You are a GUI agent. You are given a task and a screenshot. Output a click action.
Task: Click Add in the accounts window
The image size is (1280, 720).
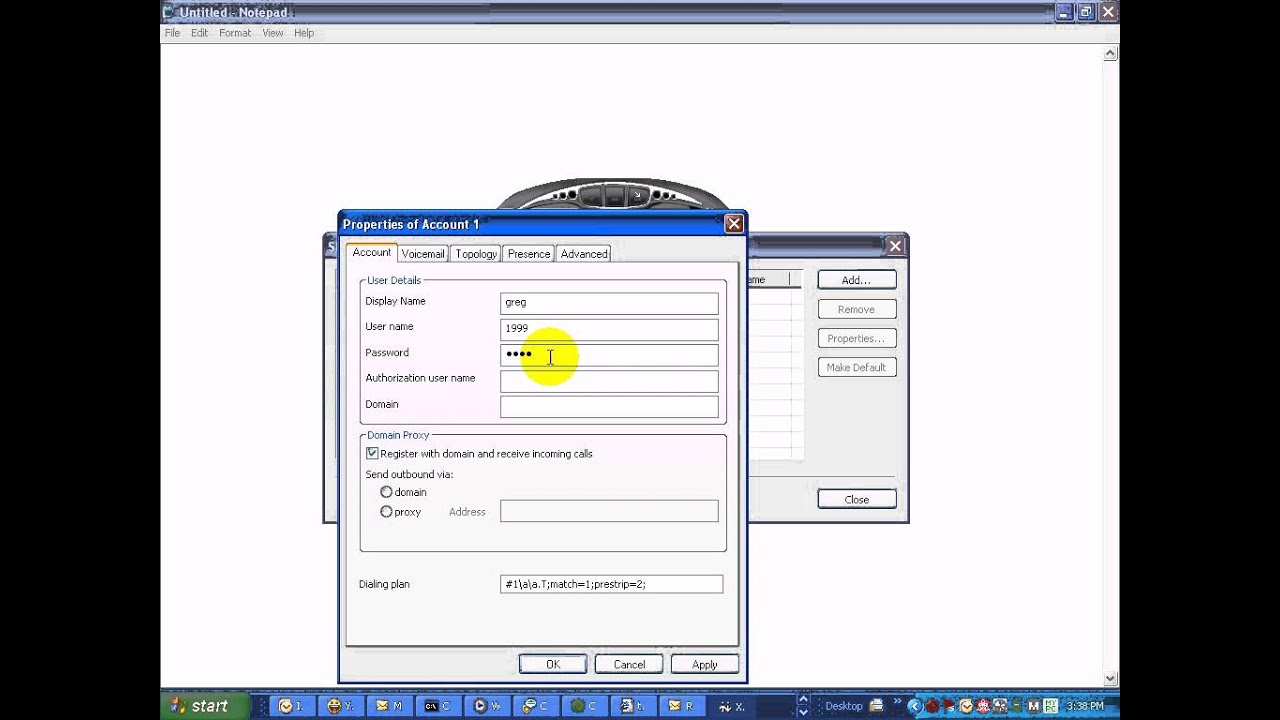(857, 280)
